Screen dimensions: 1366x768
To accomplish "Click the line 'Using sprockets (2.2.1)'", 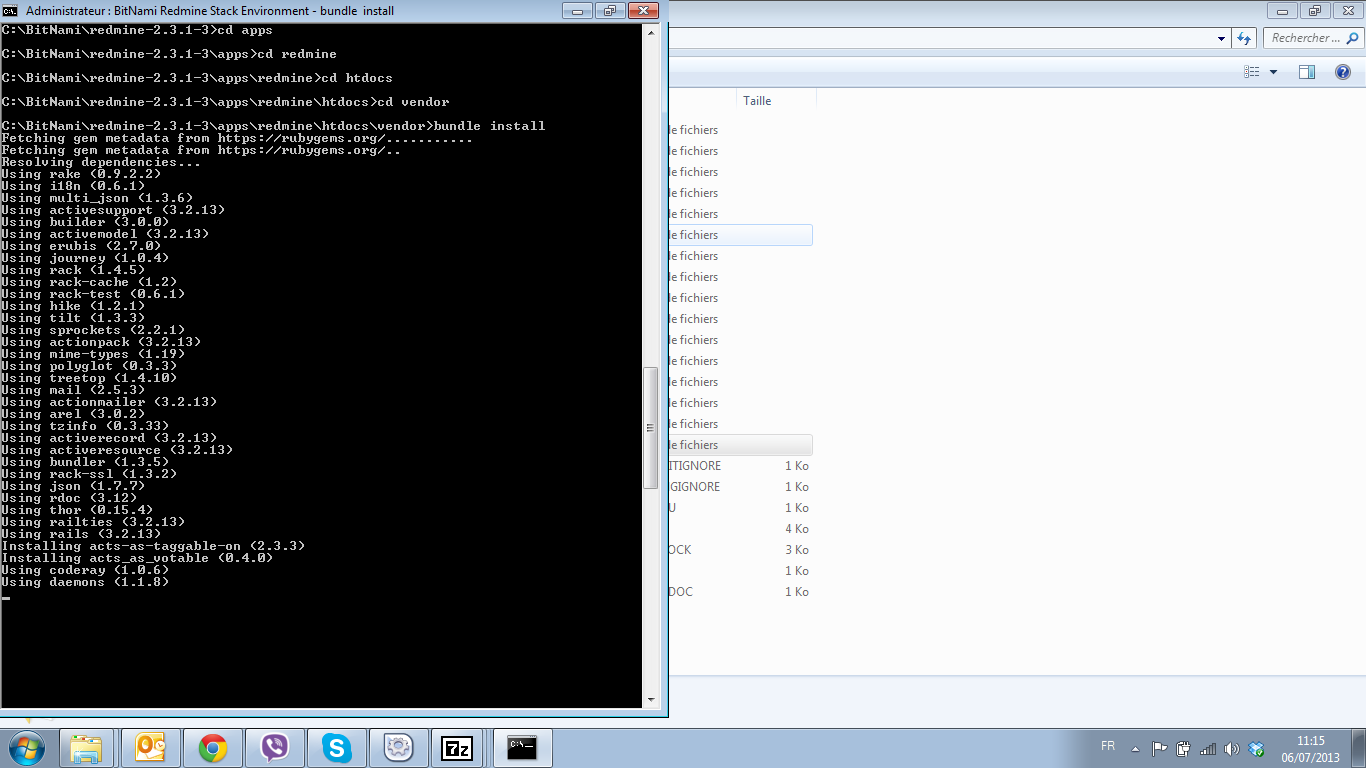I will pyautogui.click(x=93, y=330).
